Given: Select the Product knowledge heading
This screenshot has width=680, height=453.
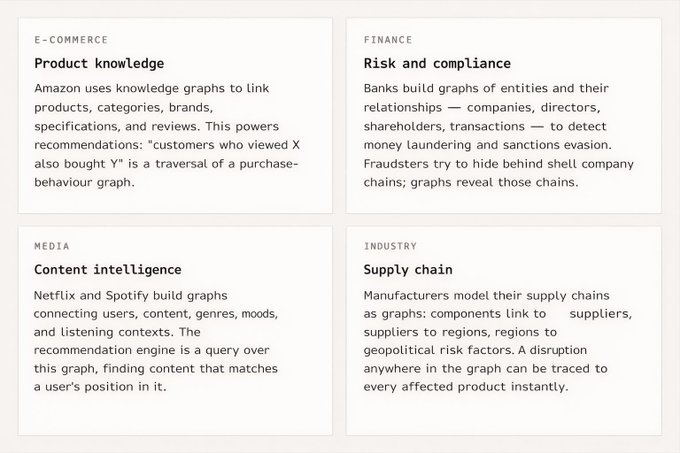Looking at the screenshot, I should [x=99, y=63].
